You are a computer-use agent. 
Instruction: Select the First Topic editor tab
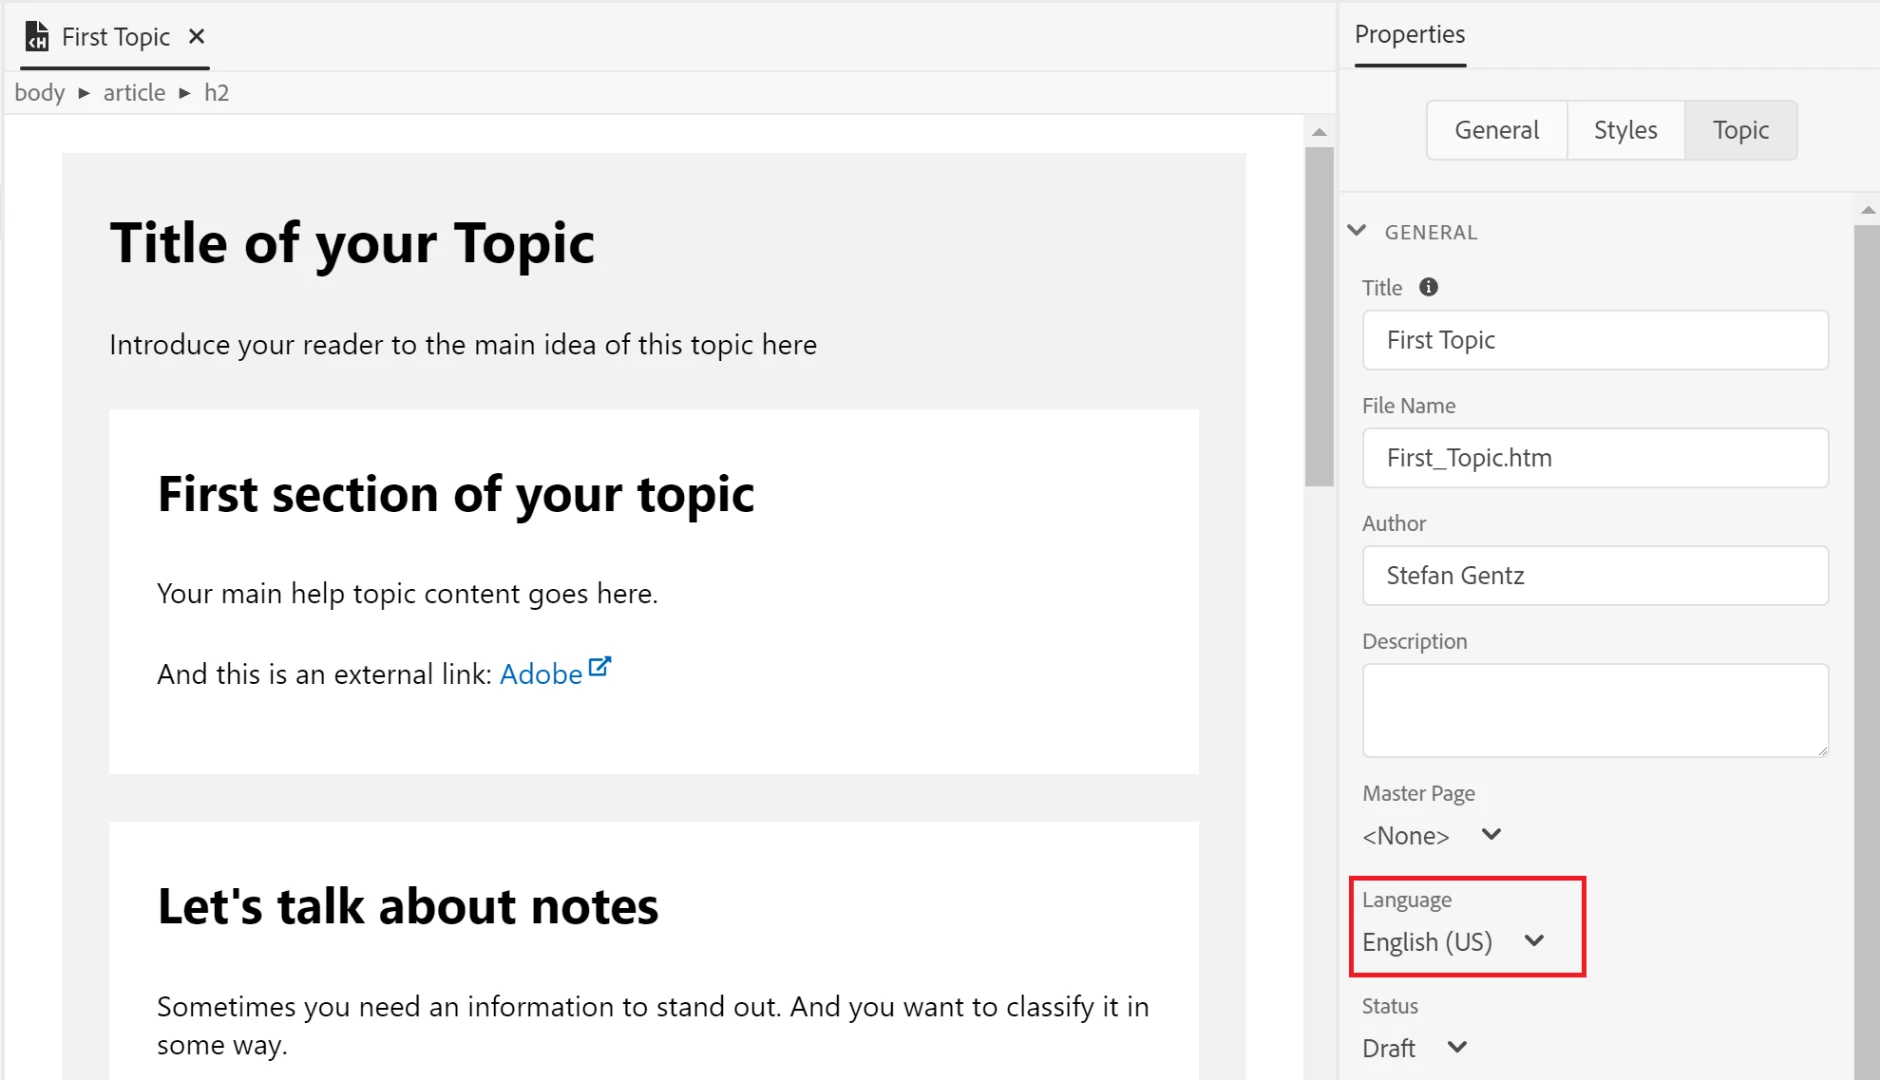click(116, 37)
